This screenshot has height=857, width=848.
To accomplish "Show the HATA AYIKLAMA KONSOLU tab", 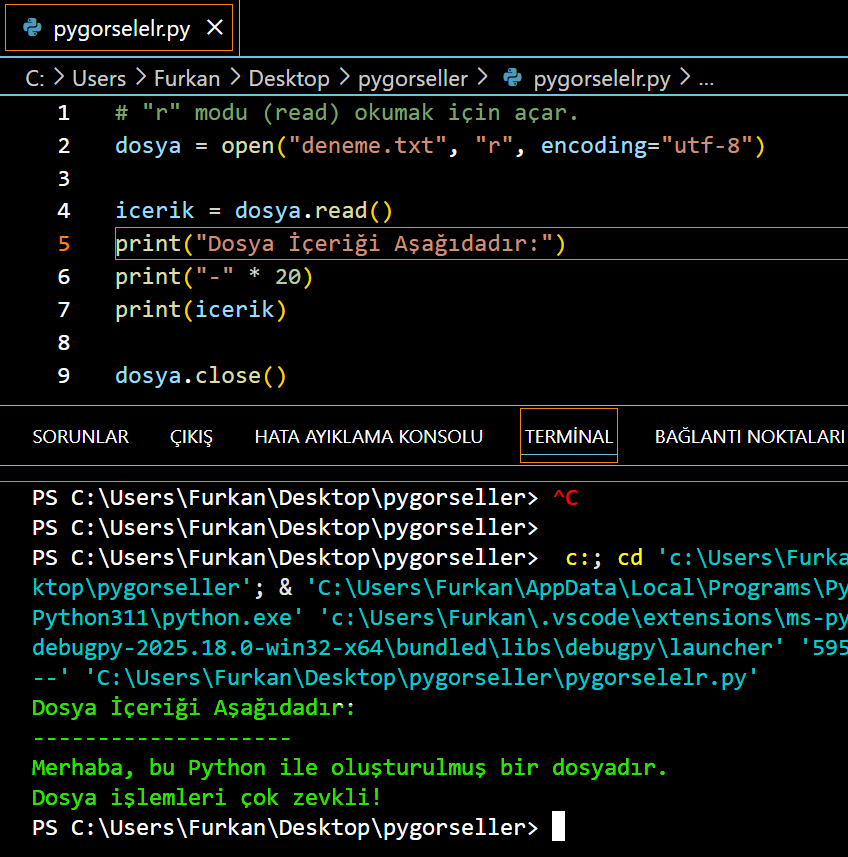I will pyautogui.click(x=368, y=437).
